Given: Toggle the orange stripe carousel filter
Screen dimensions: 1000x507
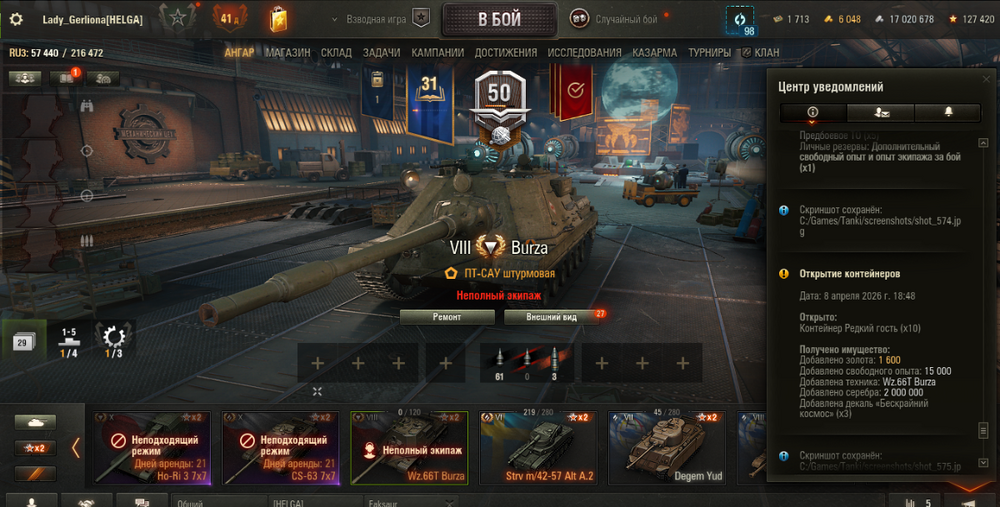Looking at the screenshot, I should pos(35,473).
